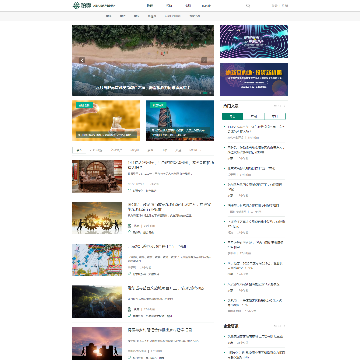The image size is (360, 360).
Task: Open article thumbnail with colorful festival decorations
Action: tap(97, 260)
